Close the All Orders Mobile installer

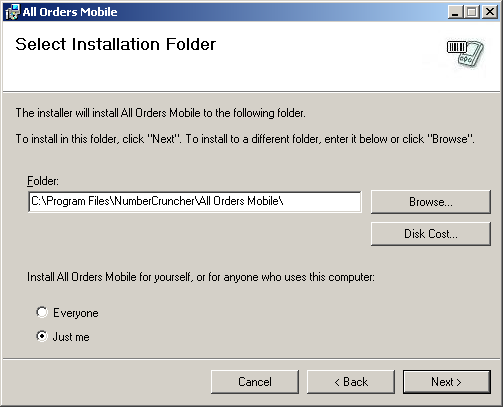tap(490, 12)
